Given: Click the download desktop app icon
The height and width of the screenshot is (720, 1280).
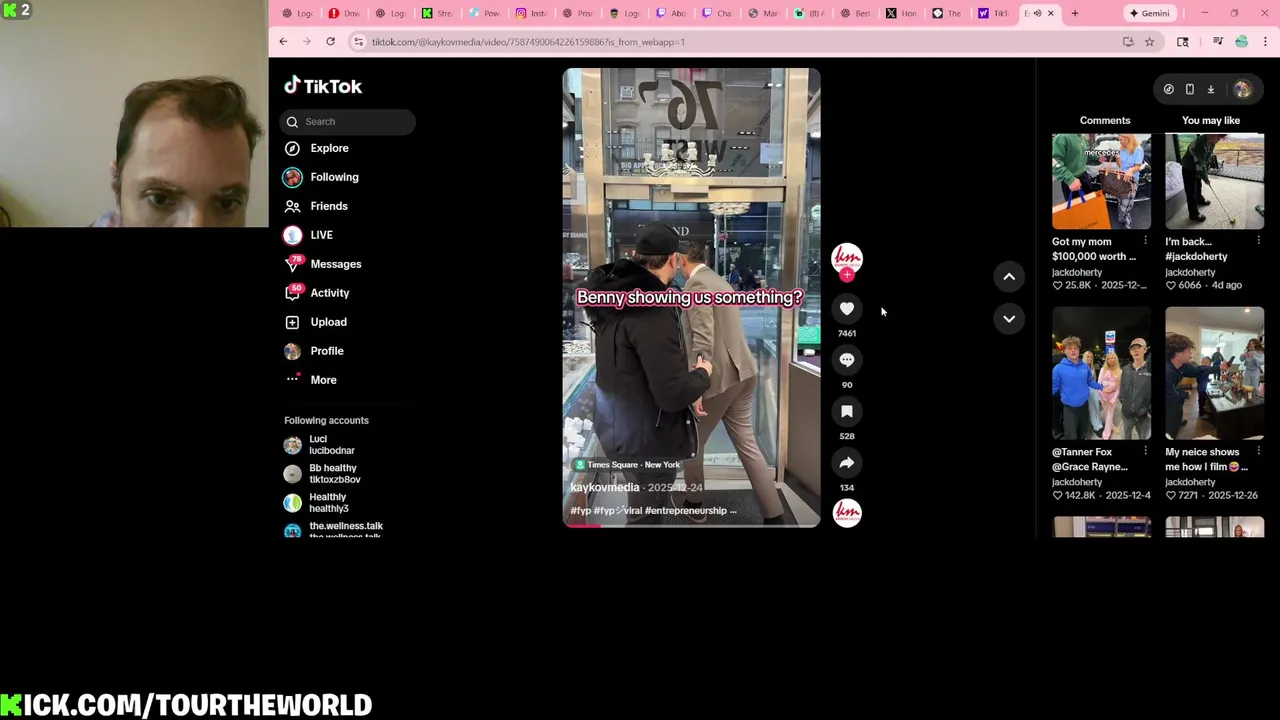Looking at the screenshot, I should [1211, 89].
